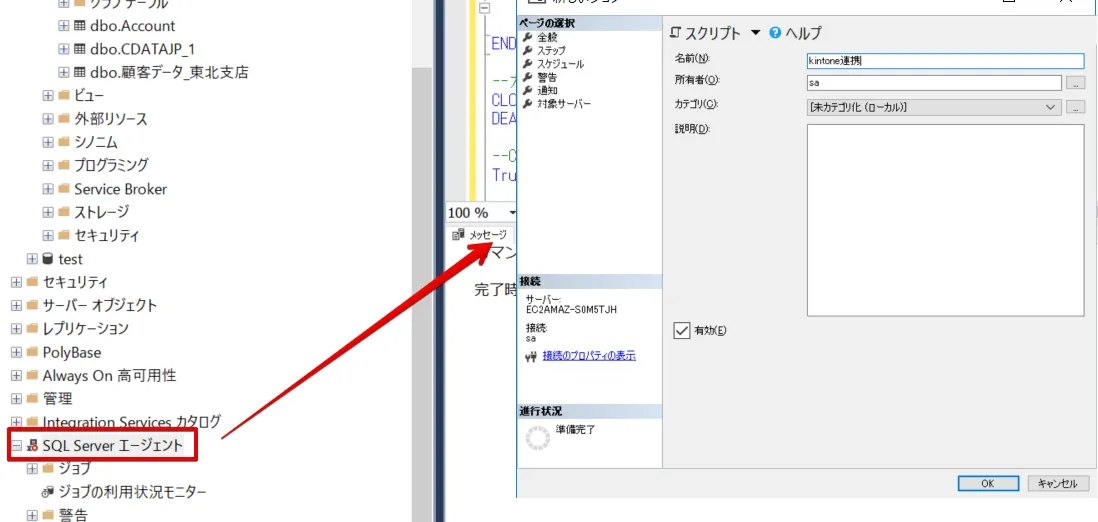Image resolution: width=1098 pixels, height=522 pixels.
Task: Click the dbo.顧客データ_東北支店 table icon
Action: coord(80,72)
